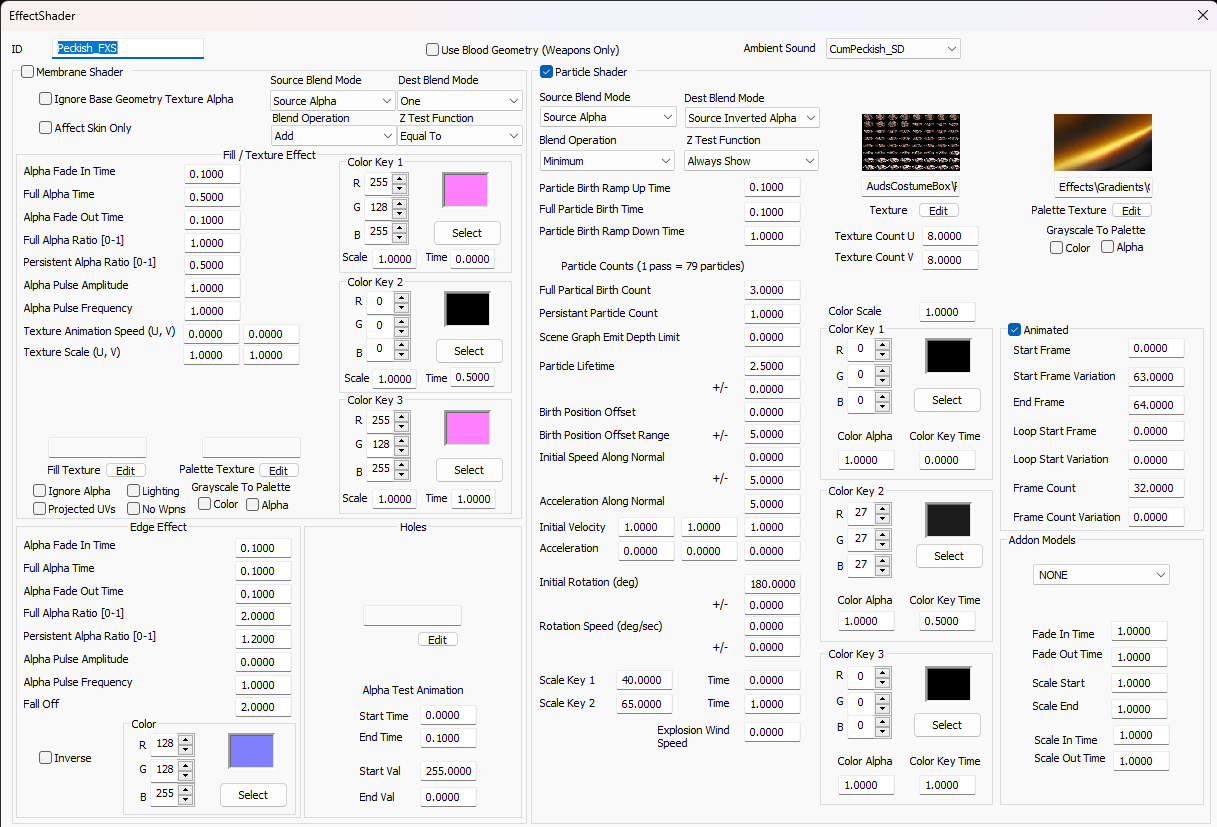This screenshot has width=1217, height=827.
Task: Decrease particle Color Key 3 B value
Action: (882, 730)
